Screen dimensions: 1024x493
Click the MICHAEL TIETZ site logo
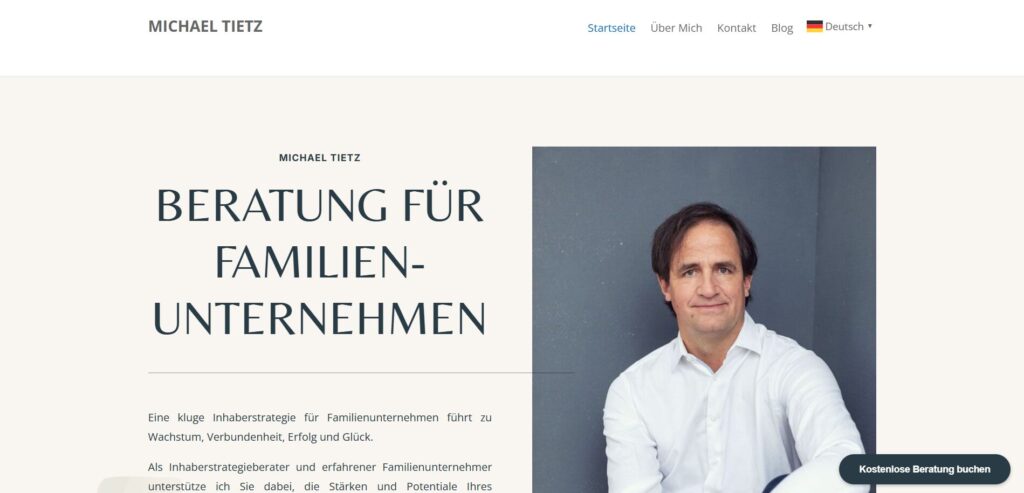[x=205, y=27]
